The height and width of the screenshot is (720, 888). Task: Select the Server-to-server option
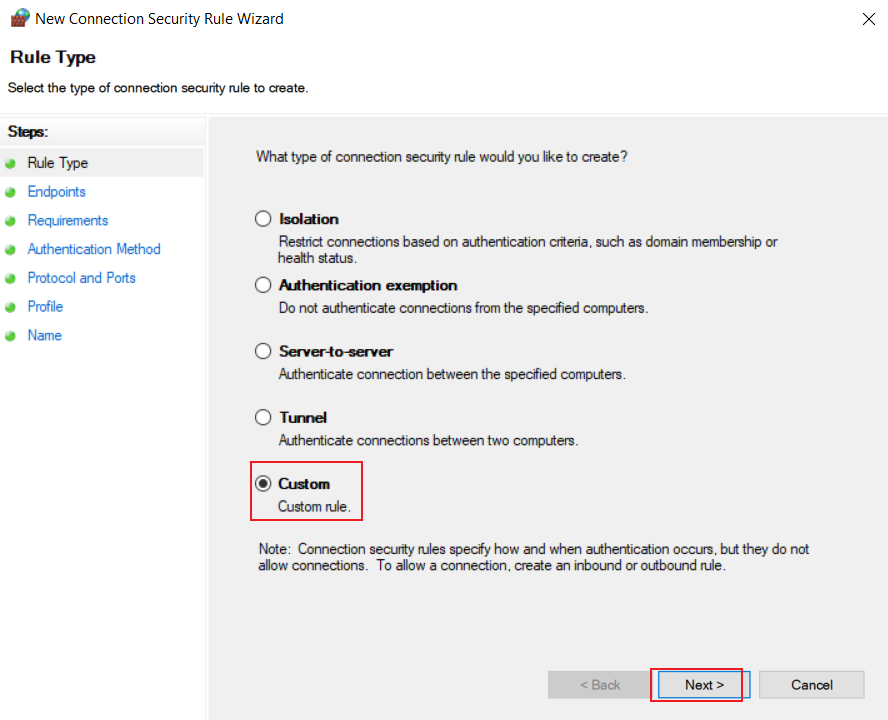[263, 351]
